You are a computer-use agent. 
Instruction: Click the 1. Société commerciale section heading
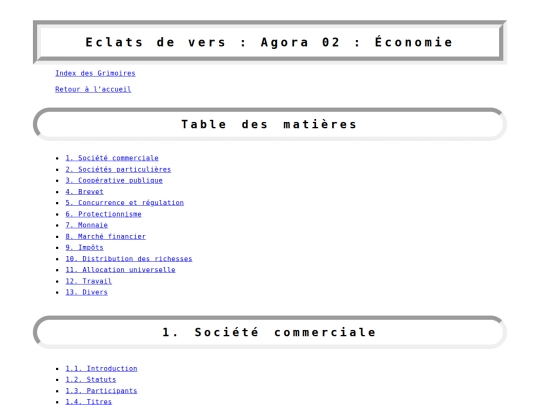point(270,332)
